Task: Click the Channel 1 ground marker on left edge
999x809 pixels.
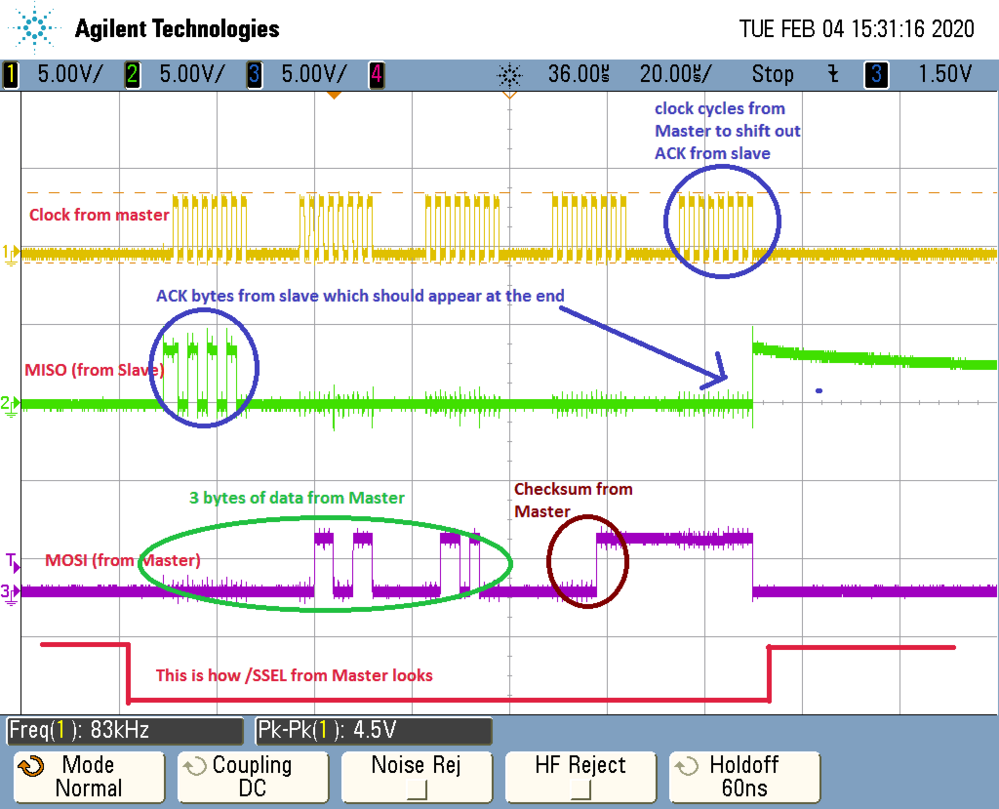Action: pyautogui.click(x=10, y=252)
